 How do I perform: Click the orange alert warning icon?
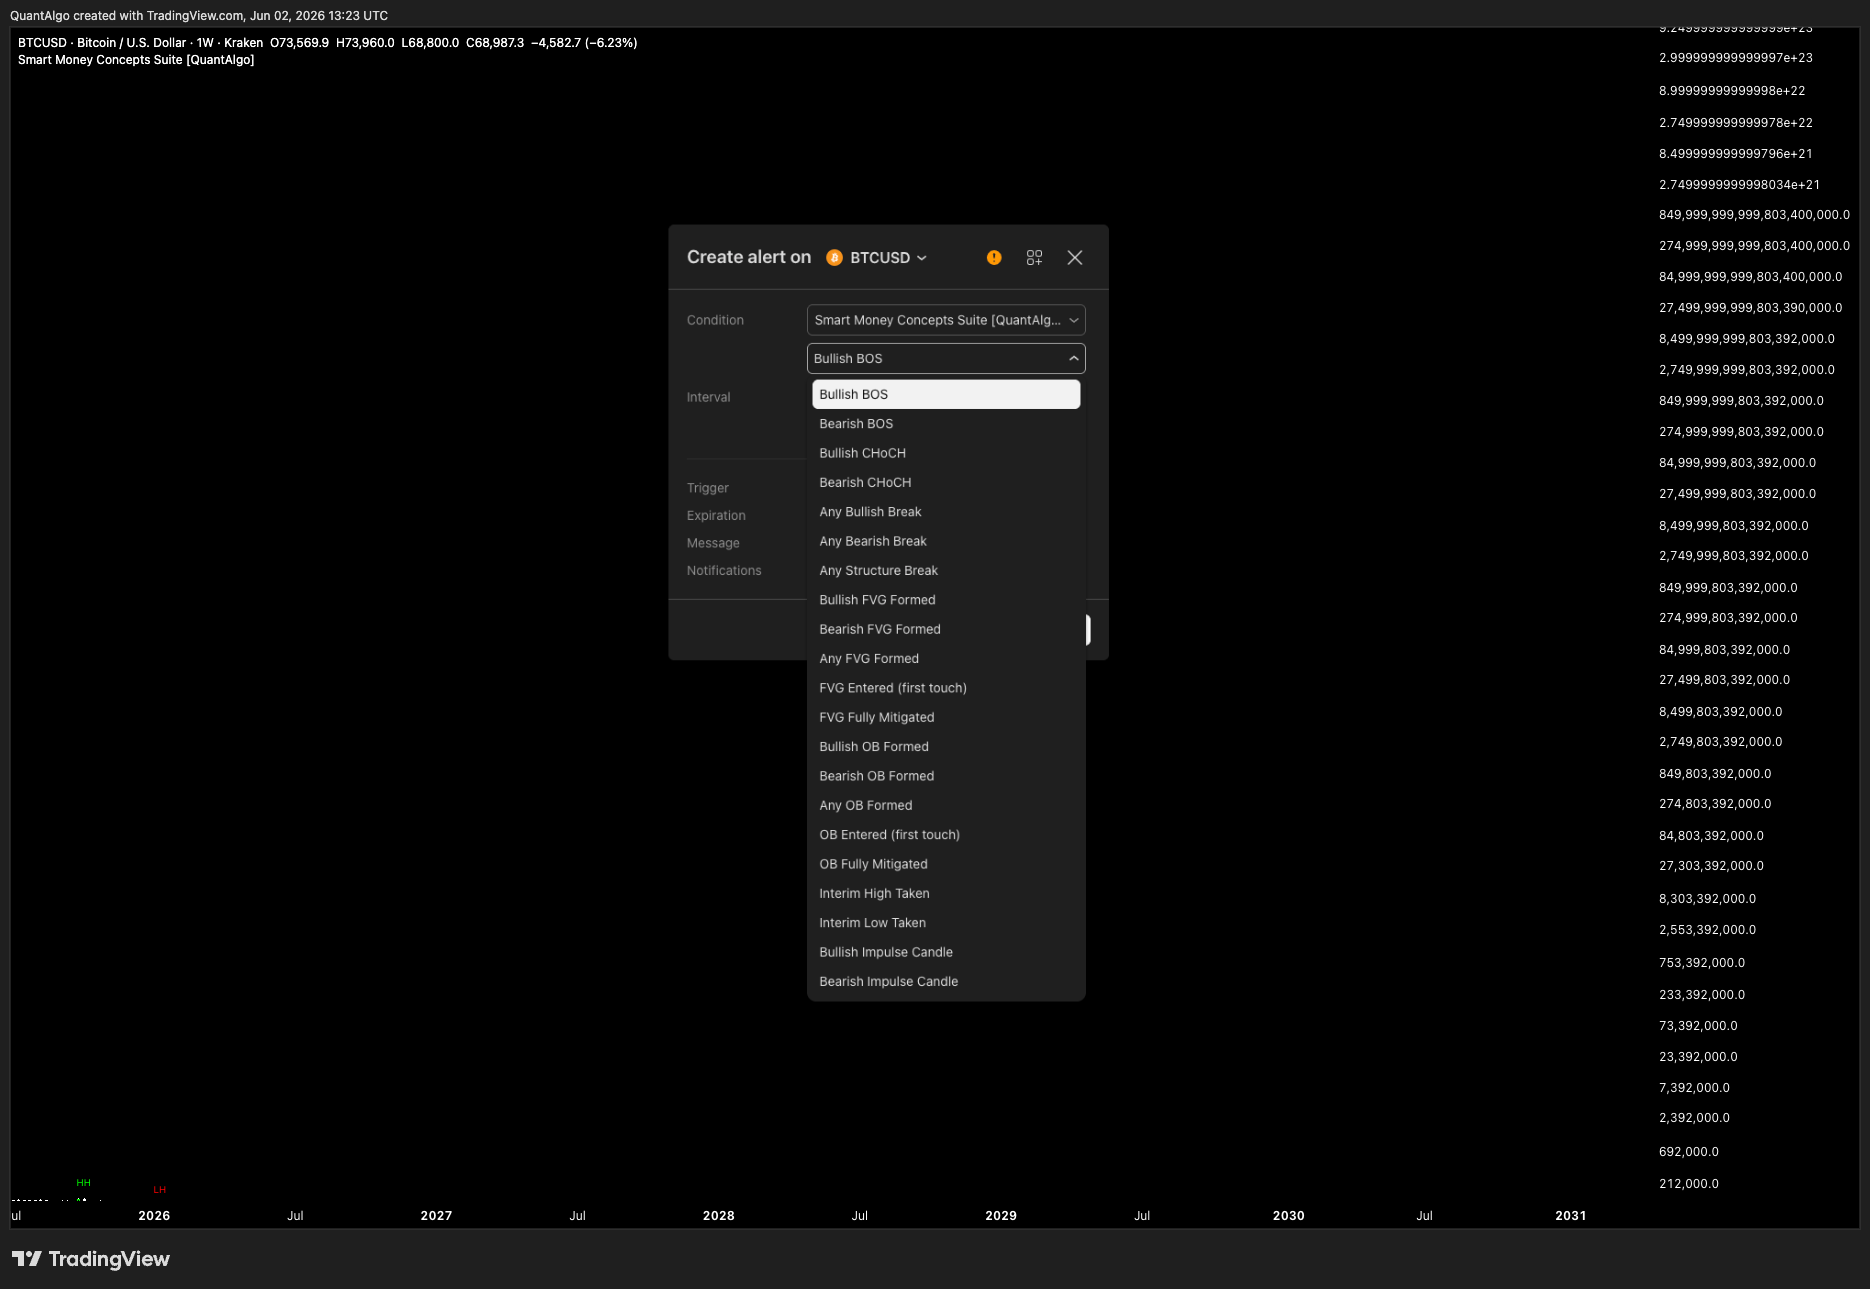(x=994, y=258)
